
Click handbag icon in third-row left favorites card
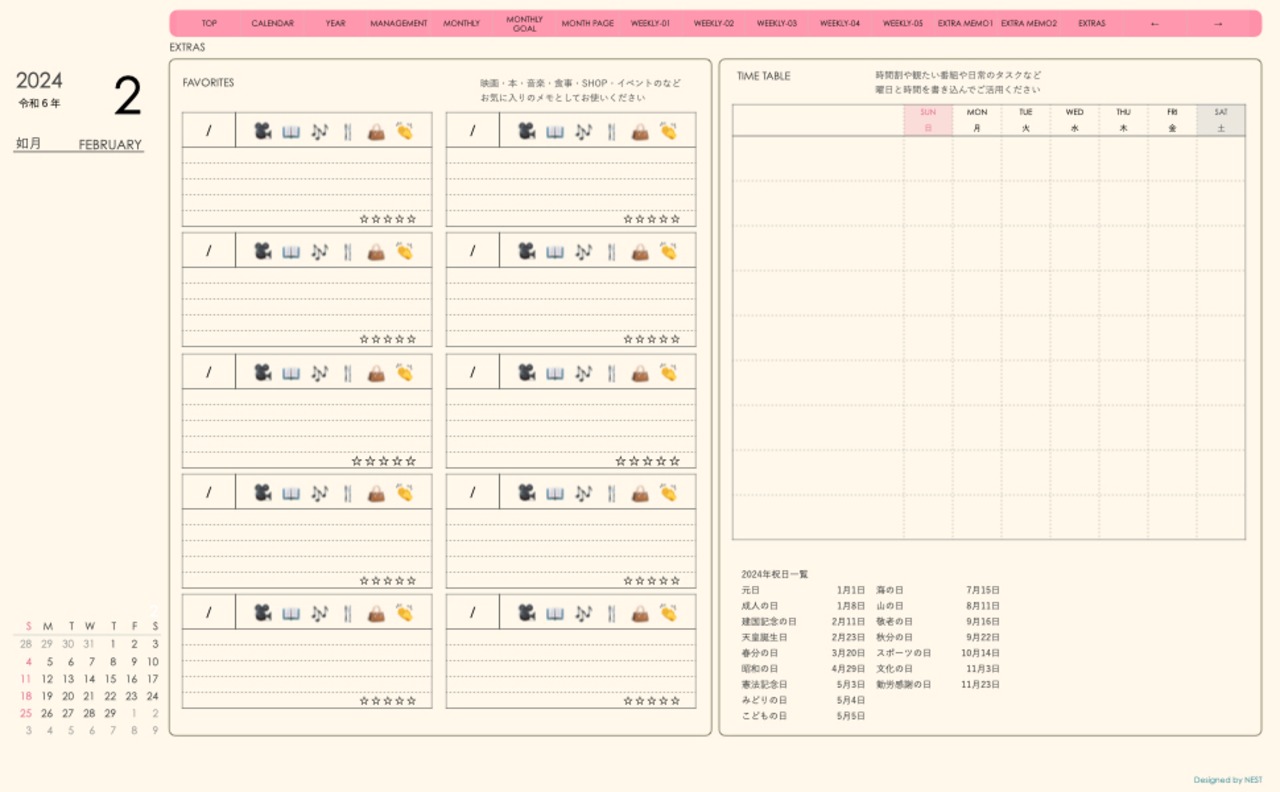376,372
